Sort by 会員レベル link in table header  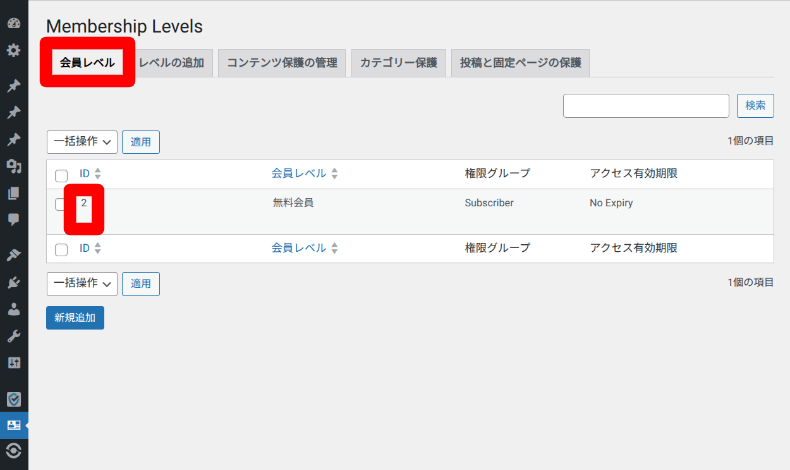pyautogui.click(x=299, y=173)
